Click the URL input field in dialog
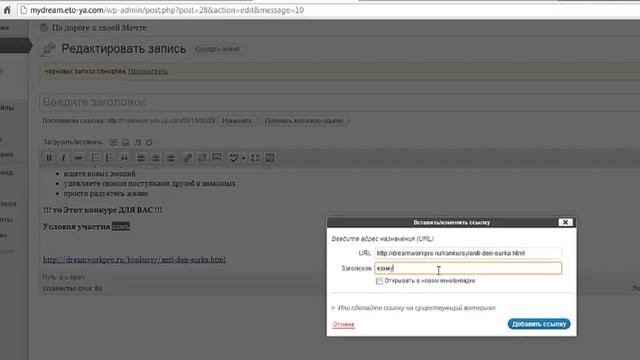 (468, 253)
